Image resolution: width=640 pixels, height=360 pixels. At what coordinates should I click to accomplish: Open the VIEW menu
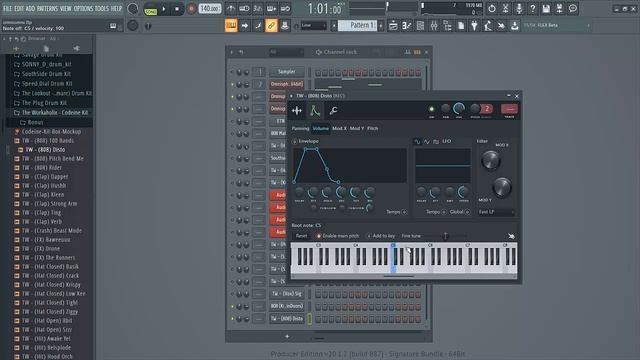pyautogui.click(x=66, y=9)
